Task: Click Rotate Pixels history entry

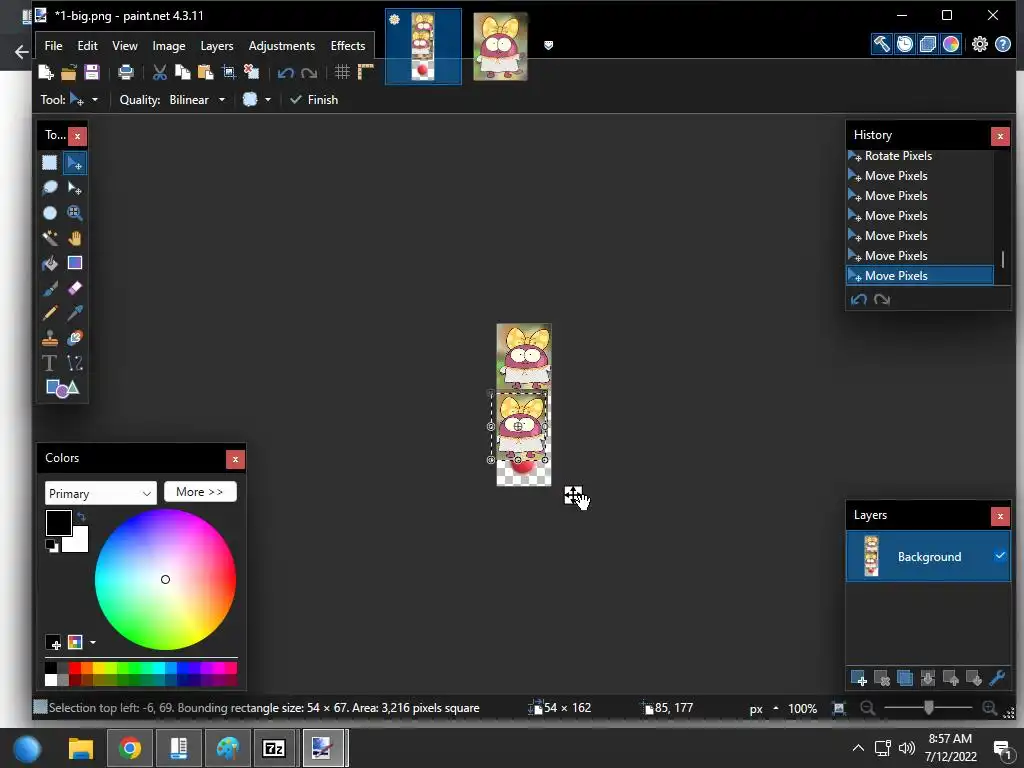Action: [920, 156]
